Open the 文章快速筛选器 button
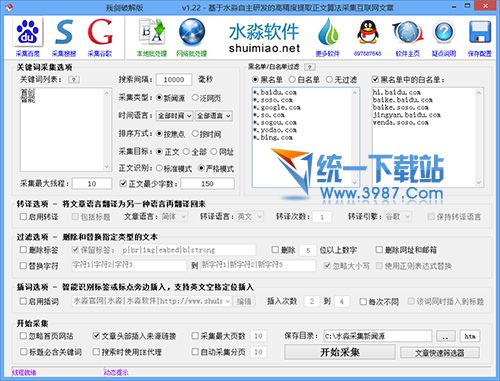 click(440, 353)
